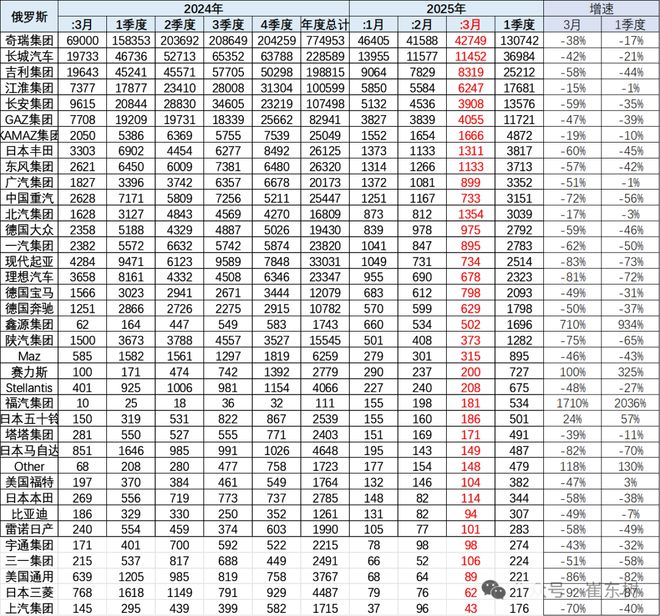The height and width of the screenshot is (616, 660).
Task: Click red value 8319
Action: coord(470,72)
